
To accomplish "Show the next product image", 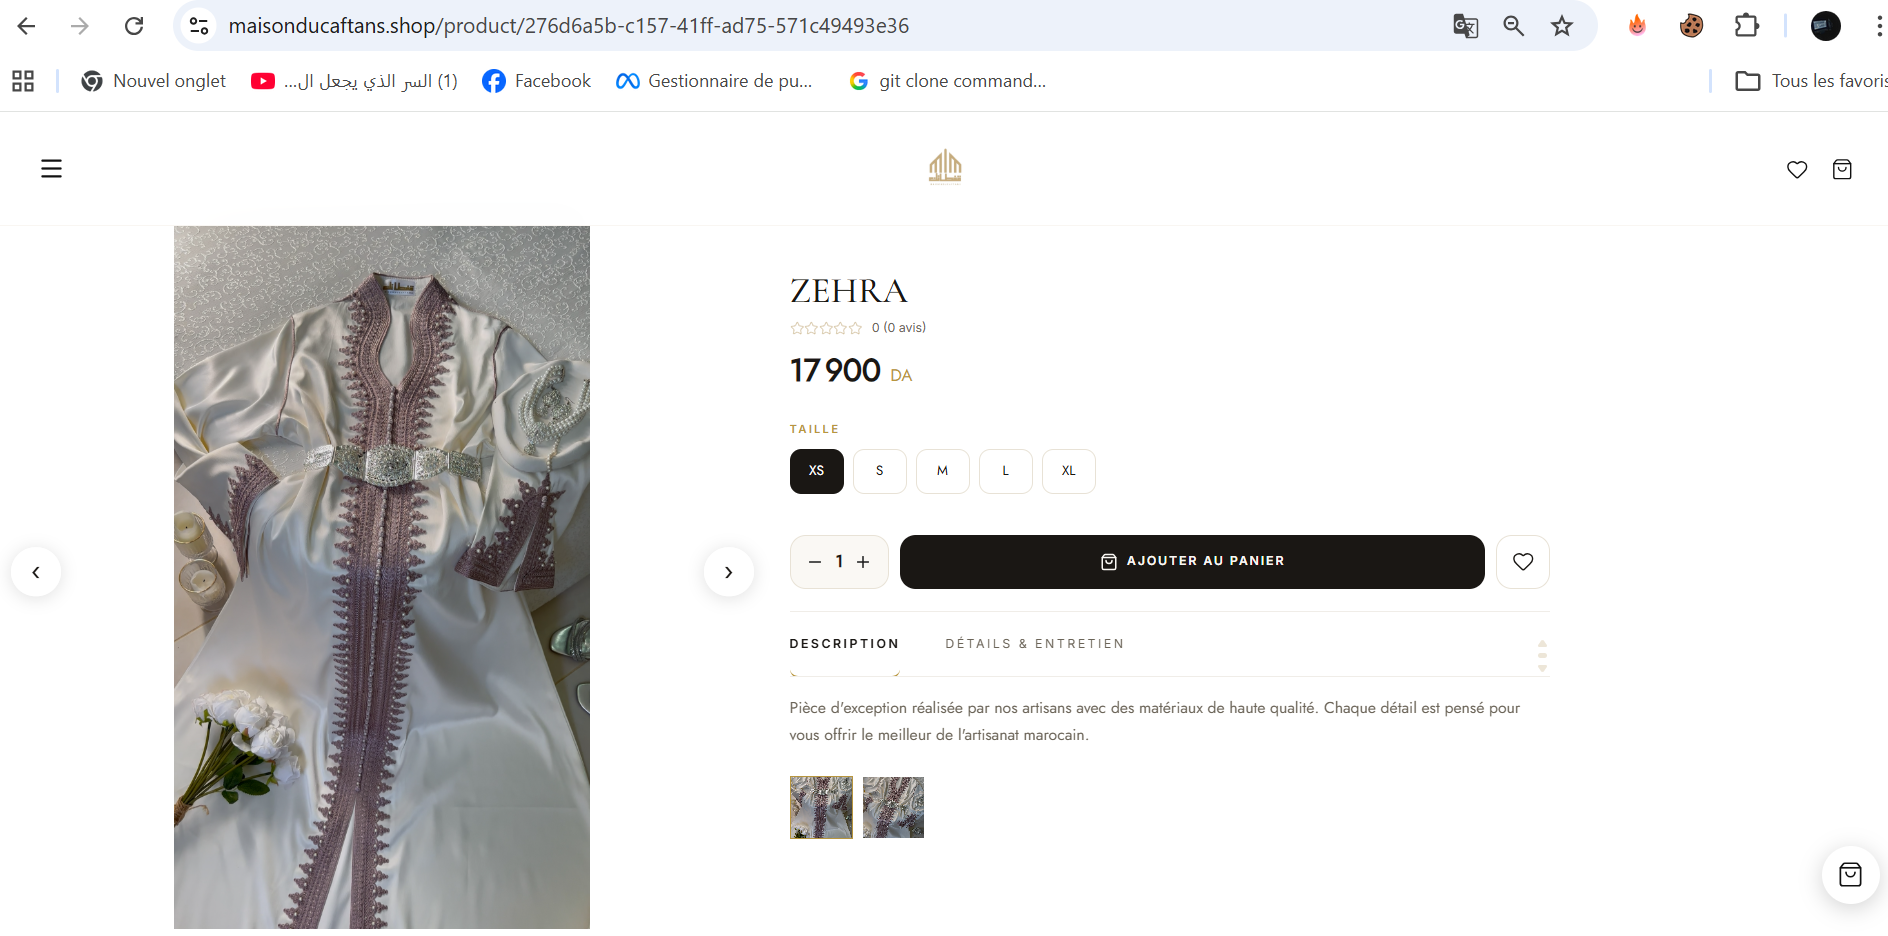I will (x=728, y=572).
